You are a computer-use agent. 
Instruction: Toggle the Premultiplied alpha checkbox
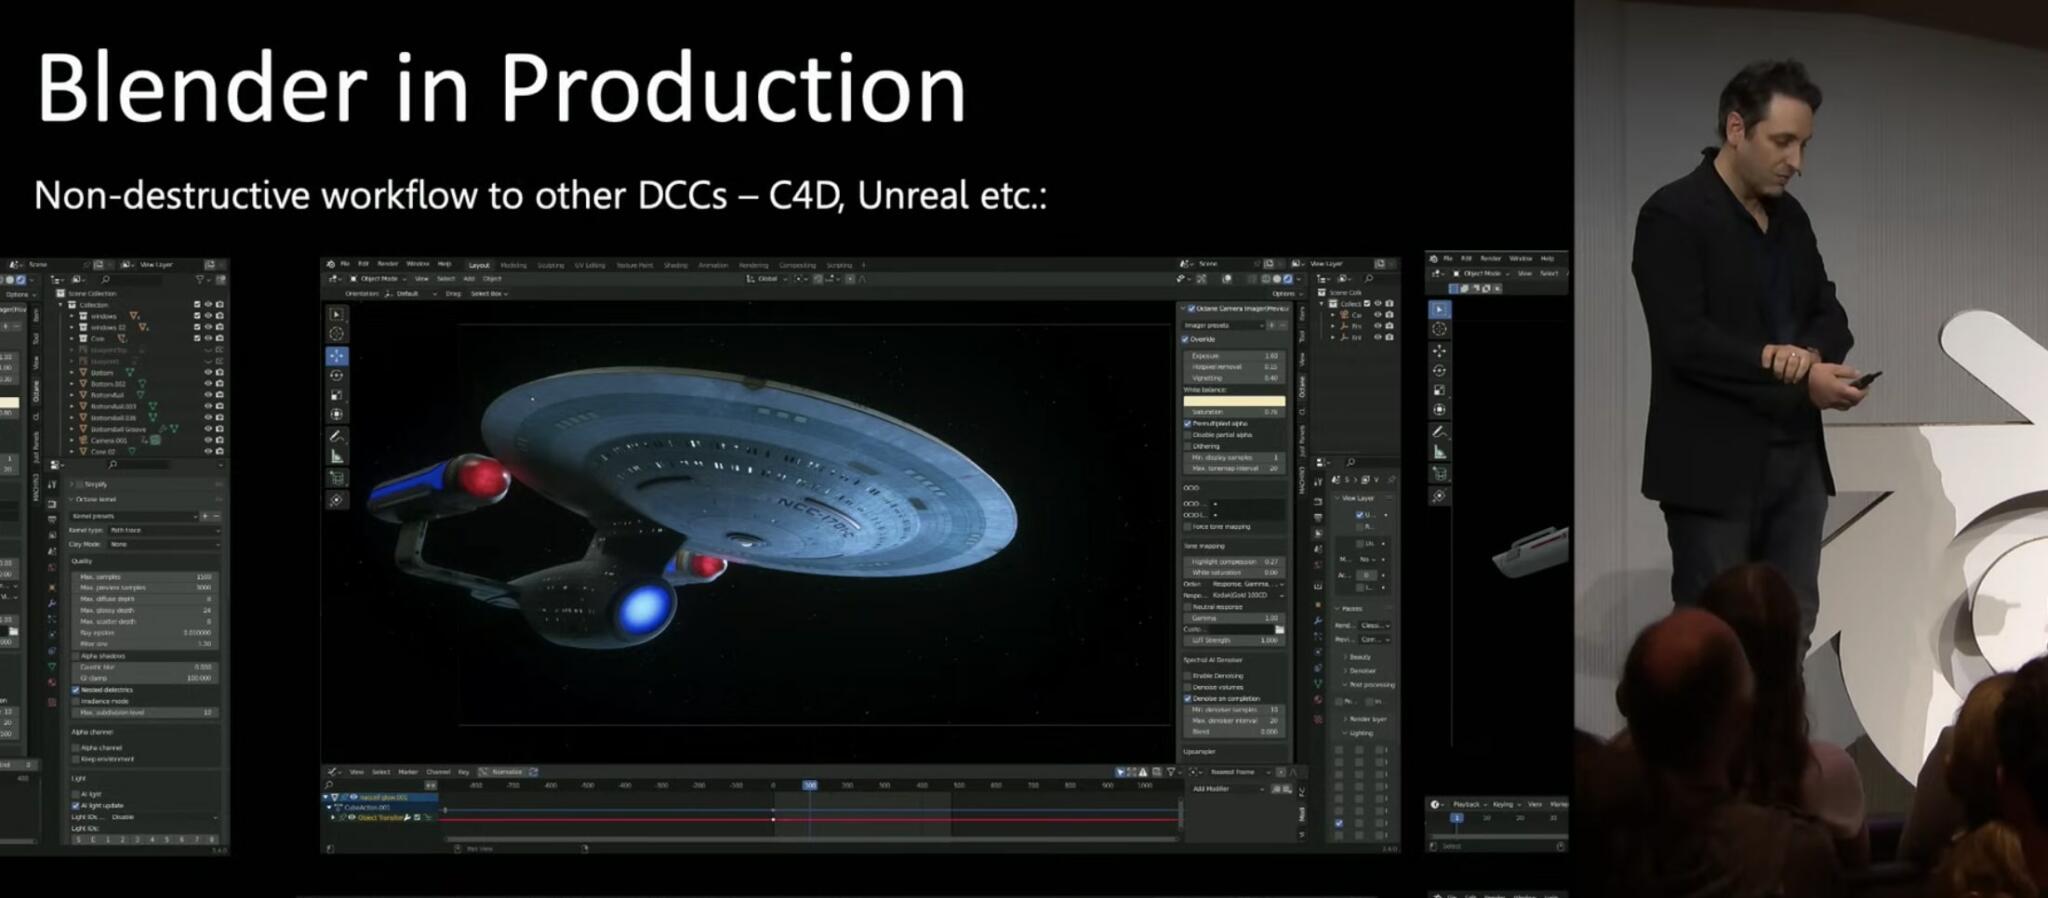click(1188, 424)
